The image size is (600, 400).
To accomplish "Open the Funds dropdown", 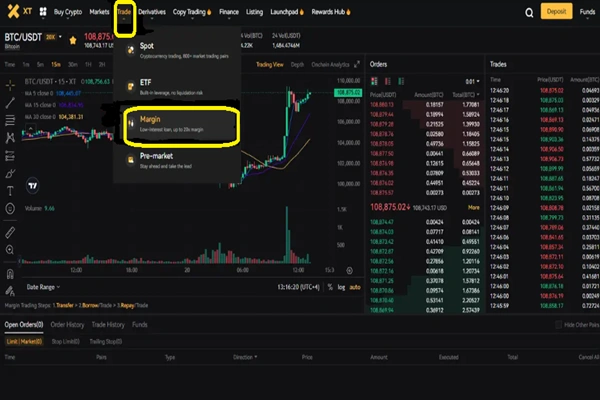I will pyautogui.click(x=587, y=13).
